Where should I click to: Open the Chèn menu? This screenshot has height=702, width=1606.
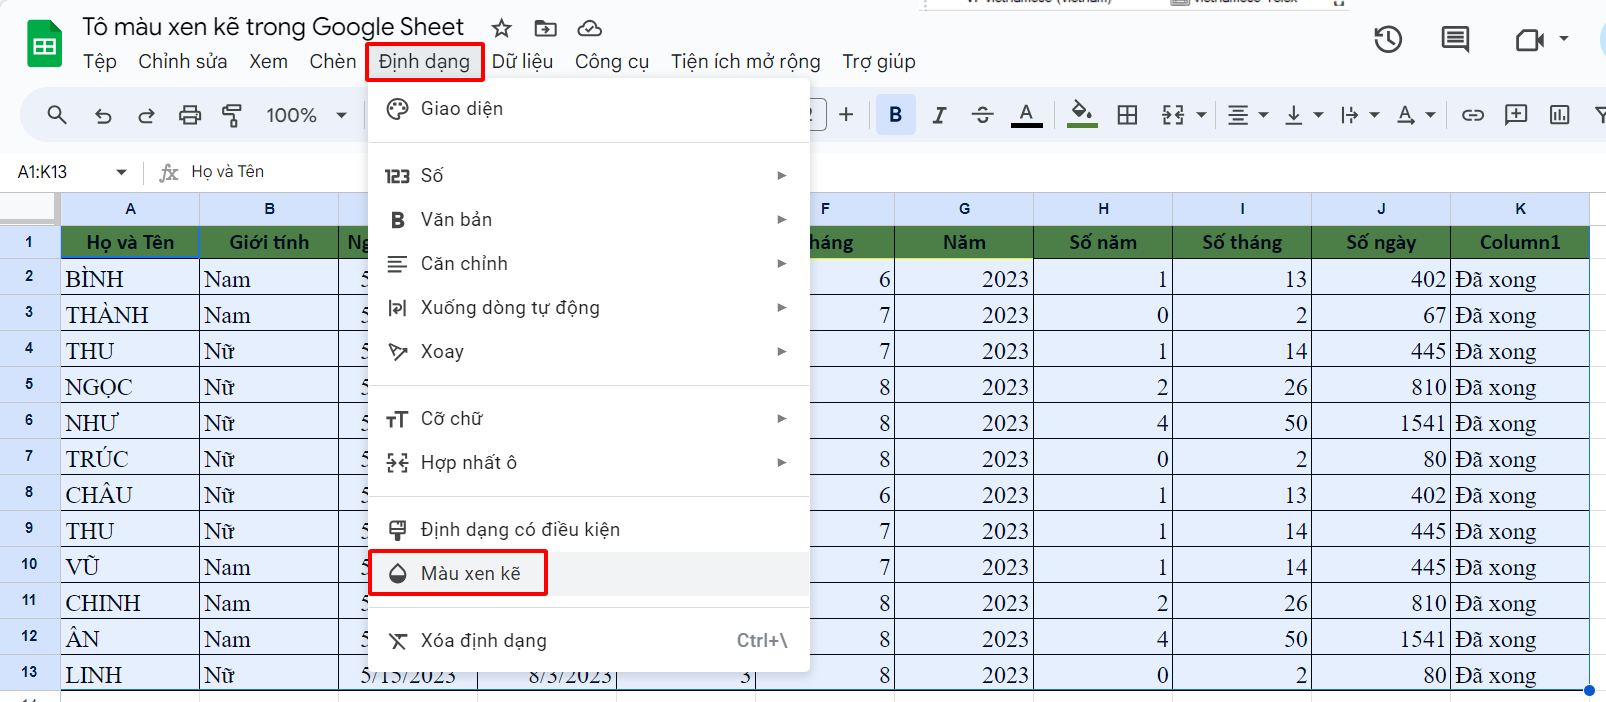pos(332,62)
